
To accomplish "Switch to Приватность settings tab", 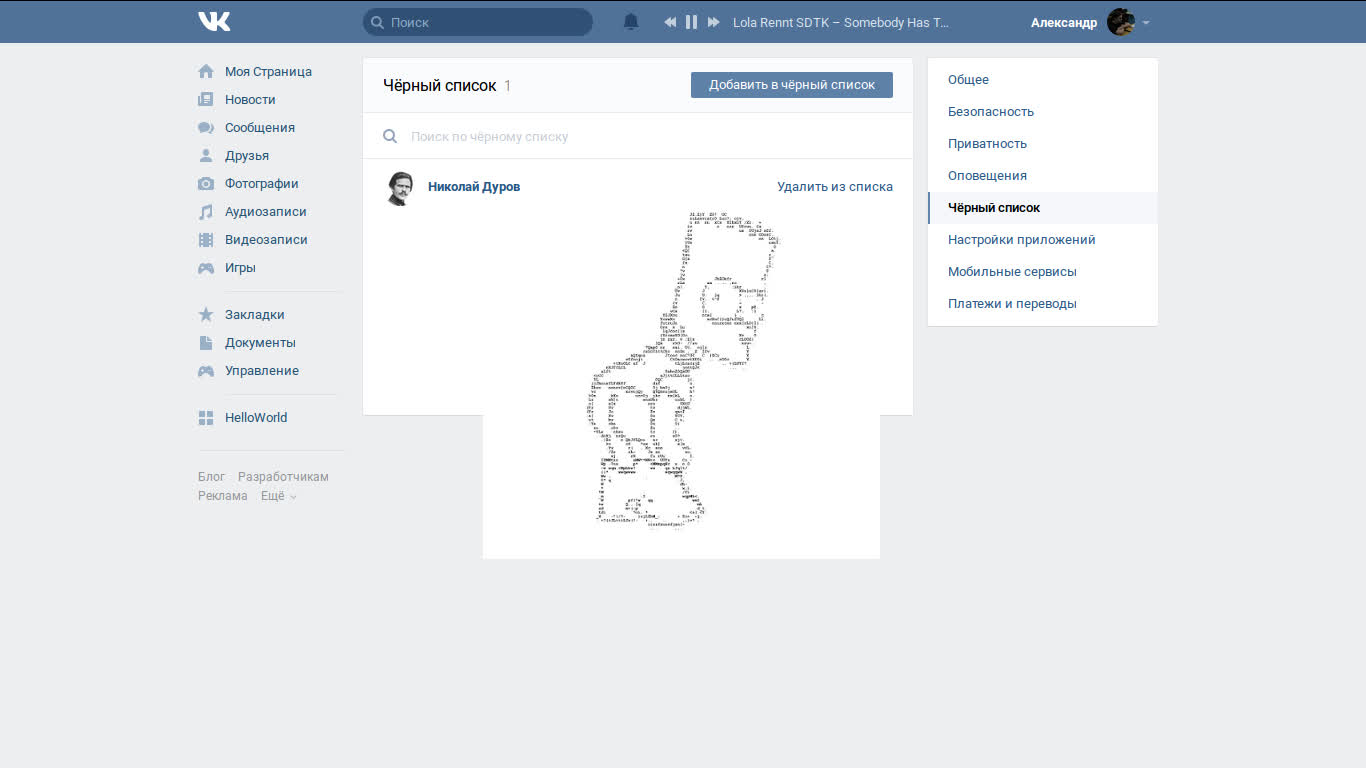I will (987, 144).
